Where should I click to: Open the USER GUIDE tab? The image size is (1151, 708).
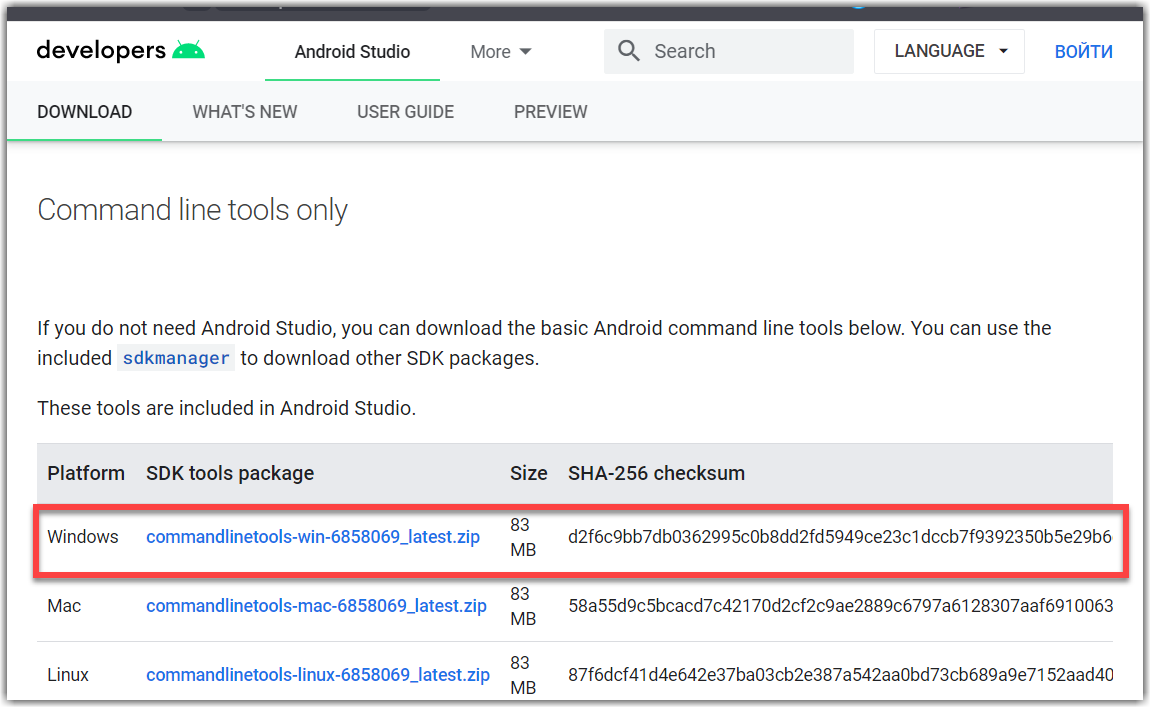click(x=405, y=111)
